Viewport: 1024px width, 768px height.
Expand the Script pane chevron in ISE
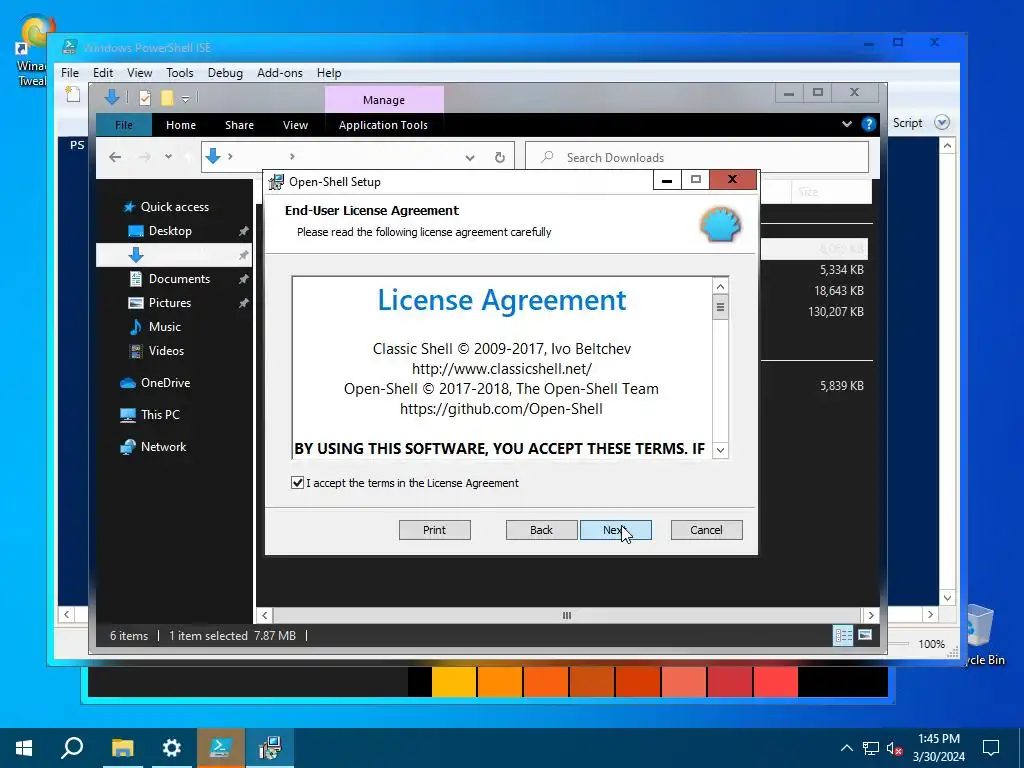[x=942, y=123]
